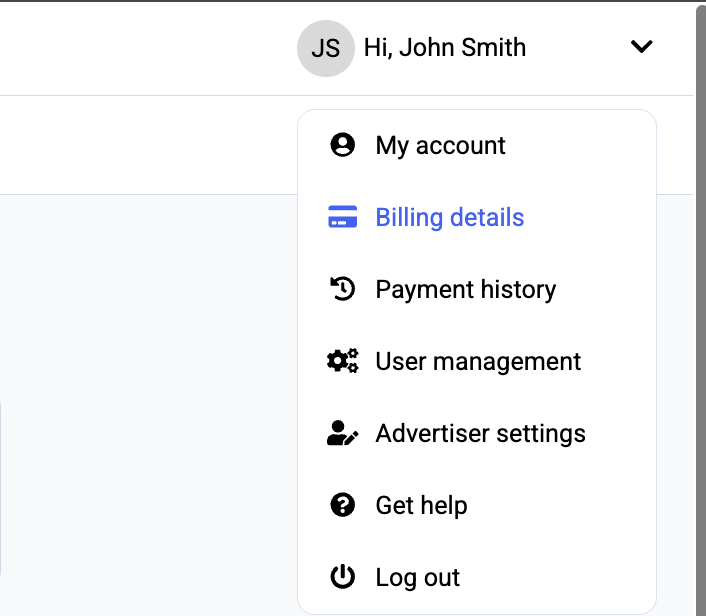This screenshot has height=616, width=706.
Task: Click the User management gears icon
Action: click(343, 361)
